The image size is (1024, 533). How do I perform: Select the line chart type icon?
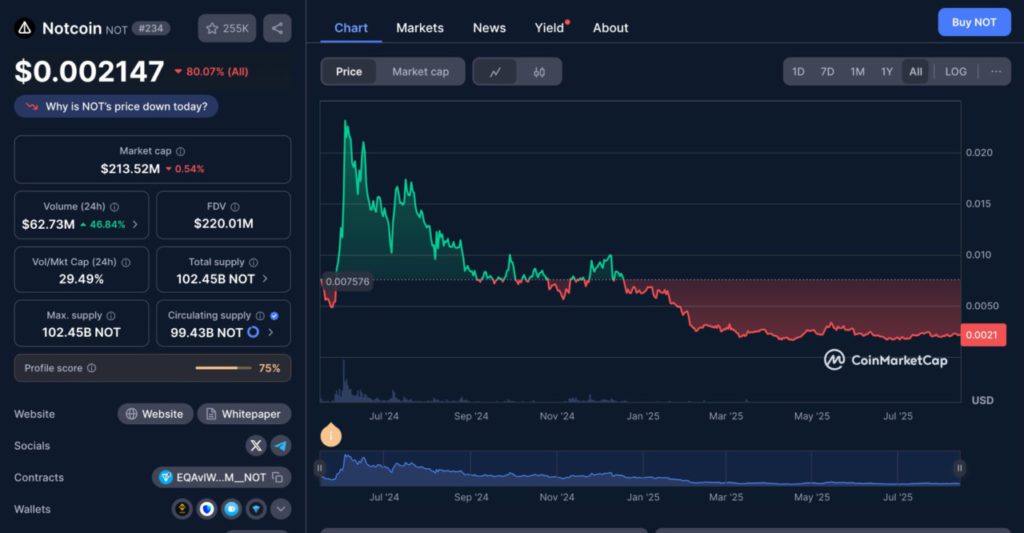[495, 72]
